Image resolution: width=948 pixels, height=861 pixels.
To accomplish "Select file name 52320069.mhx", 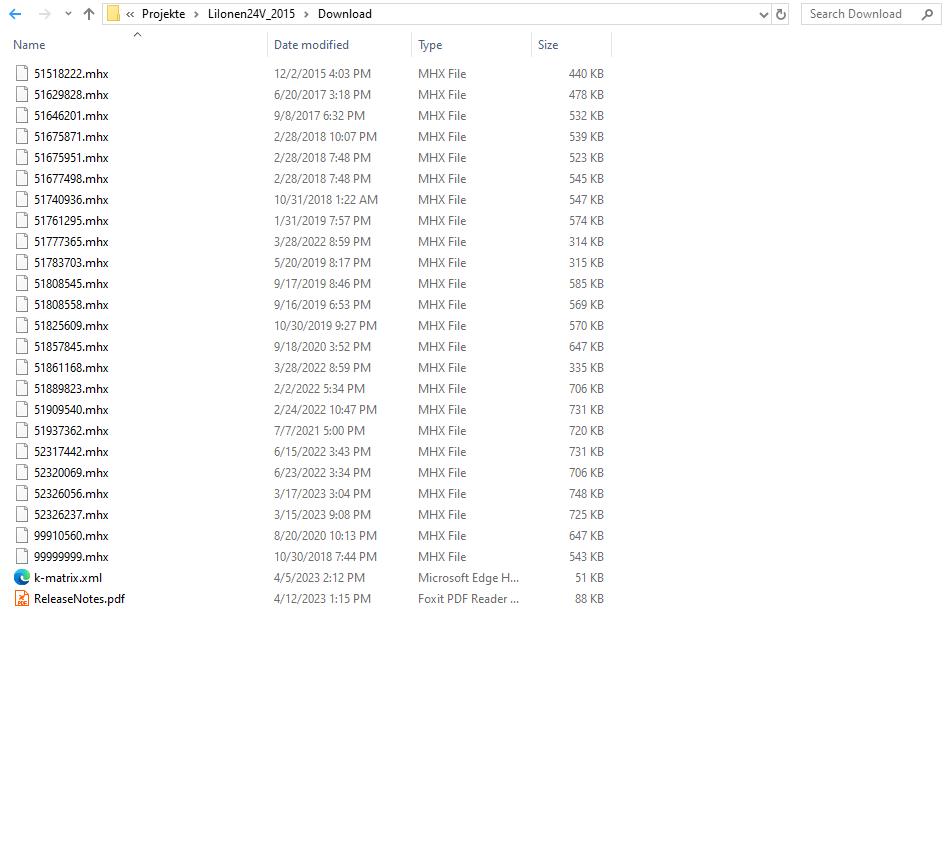I will tap(71, 473).
